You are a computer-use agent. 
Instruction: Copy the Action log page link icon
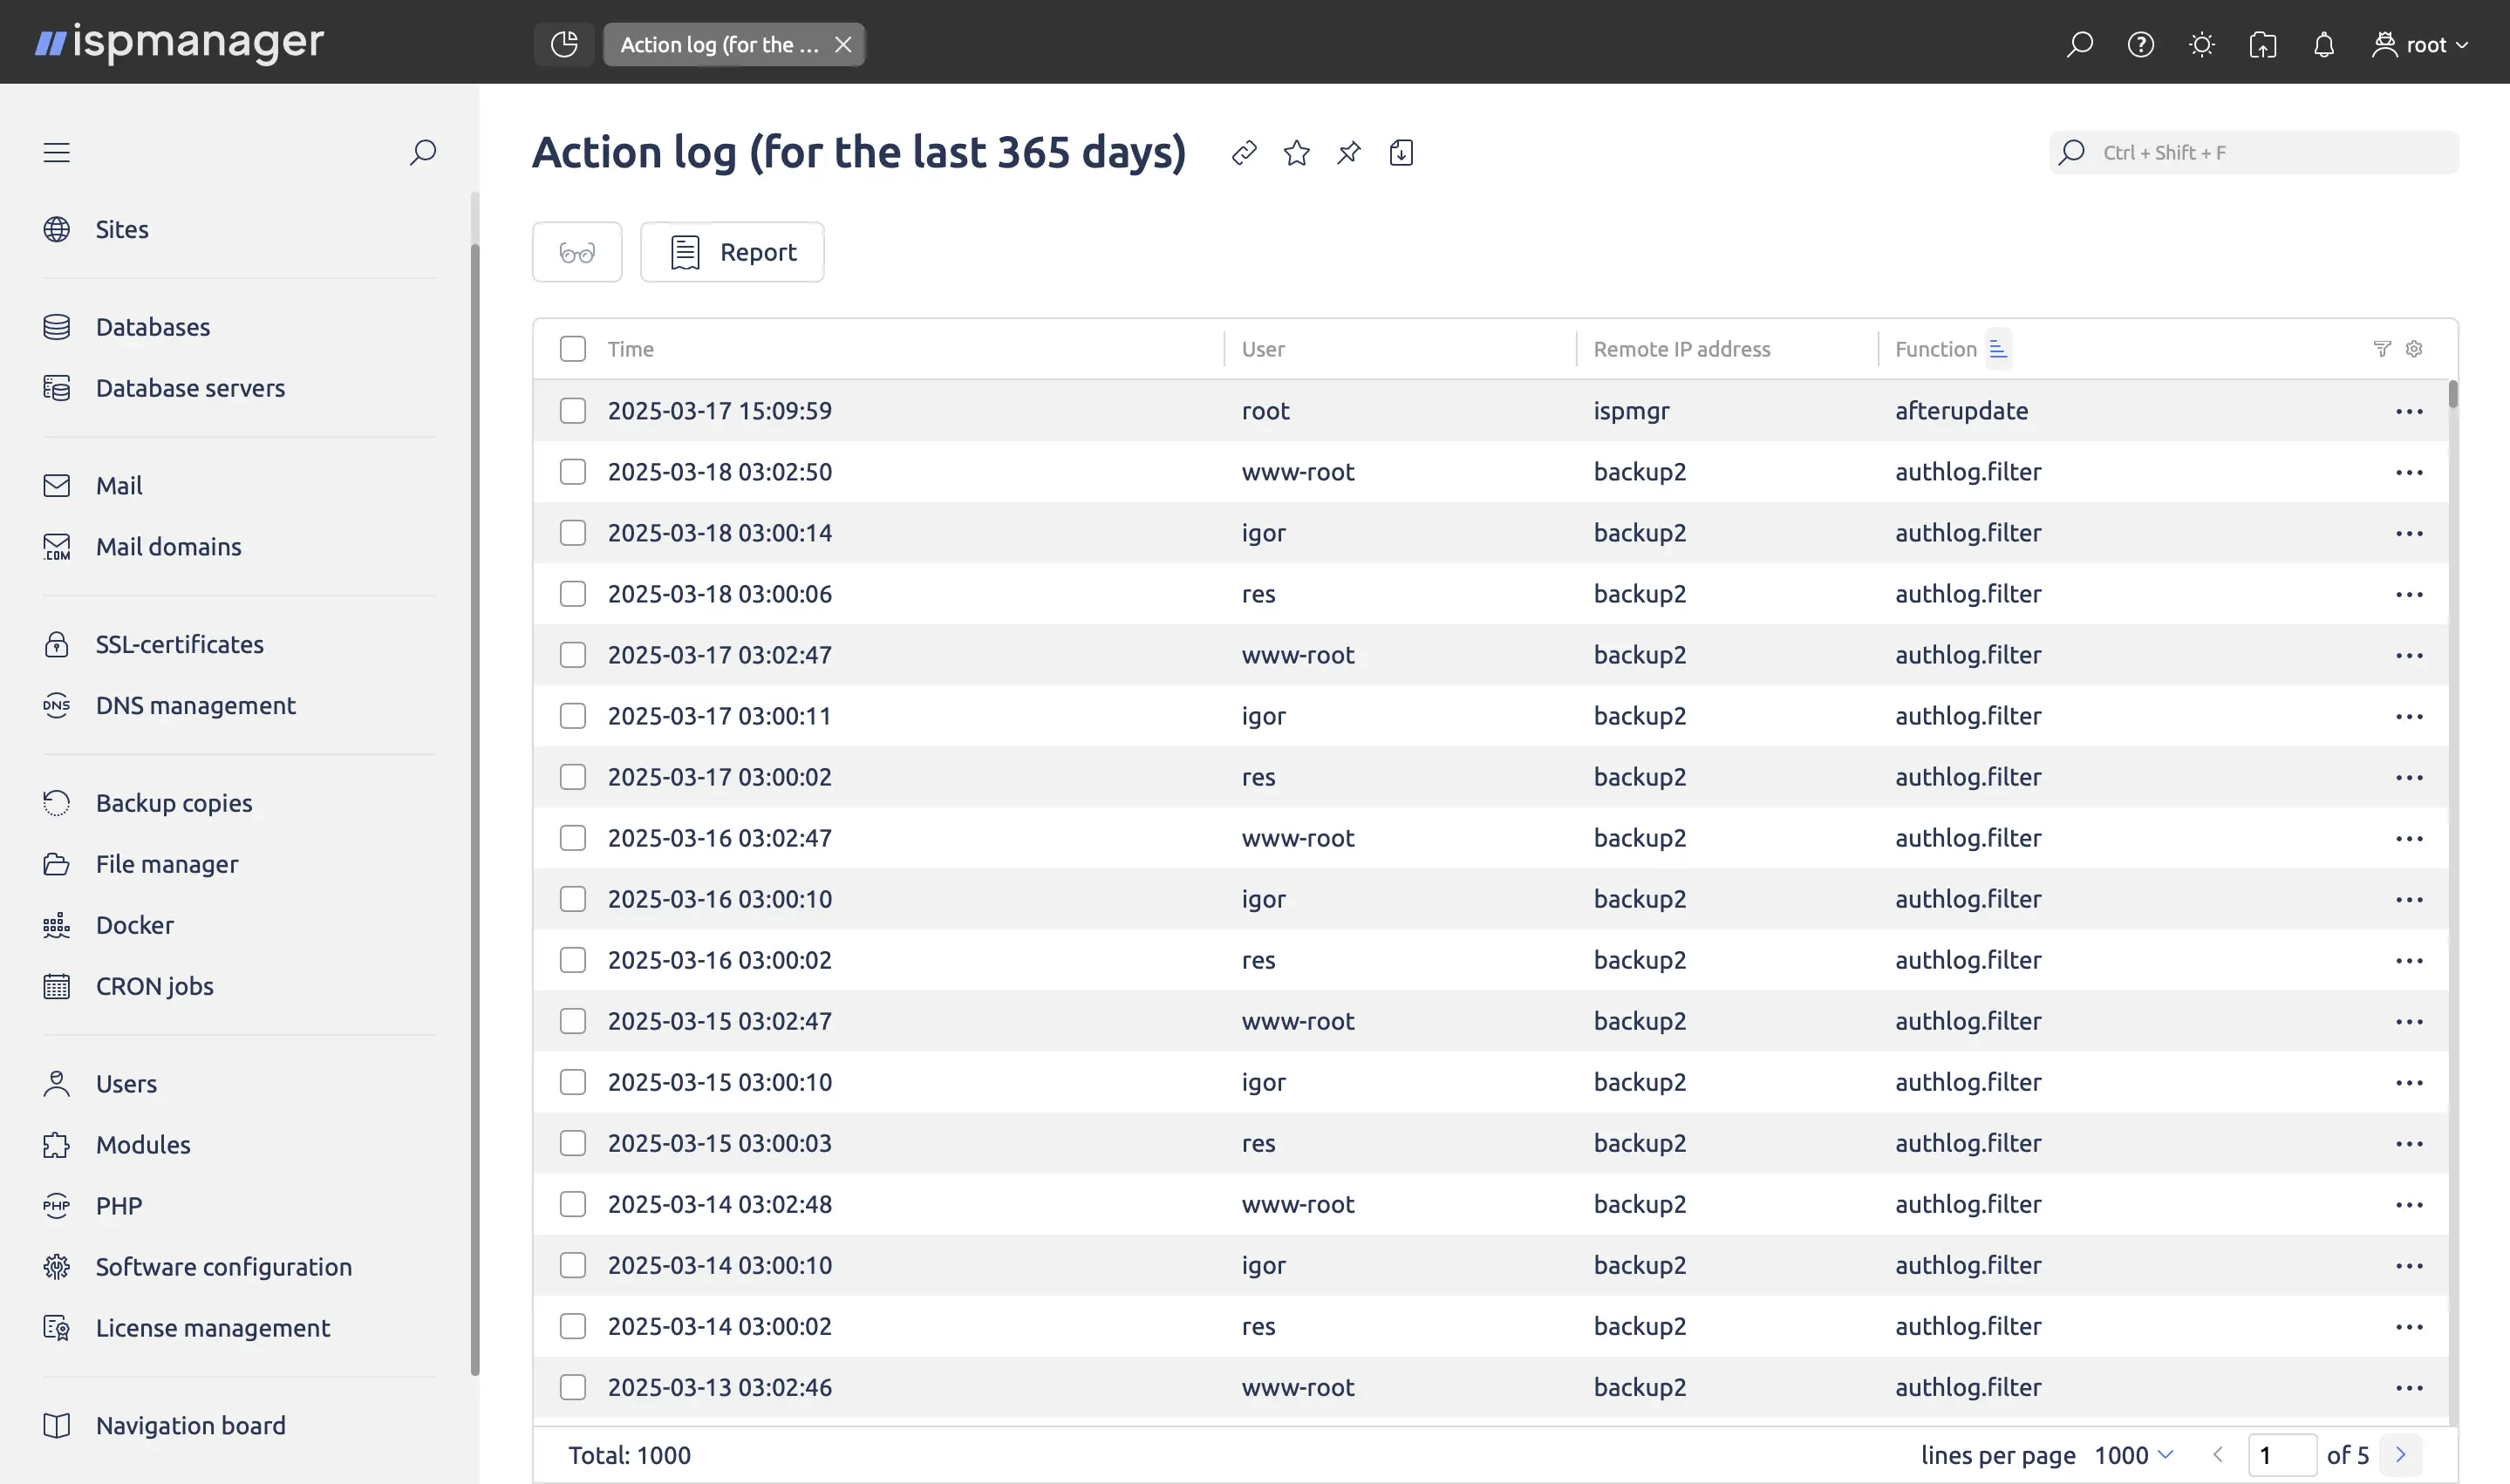pyautogui.click(x=1244, y=152)
